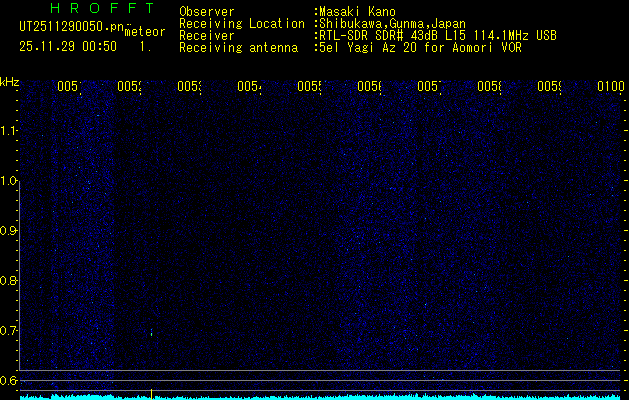This screenshot has height=400, width=629.
Task: Click the 0054 time marker
Action: click(249, 86)
